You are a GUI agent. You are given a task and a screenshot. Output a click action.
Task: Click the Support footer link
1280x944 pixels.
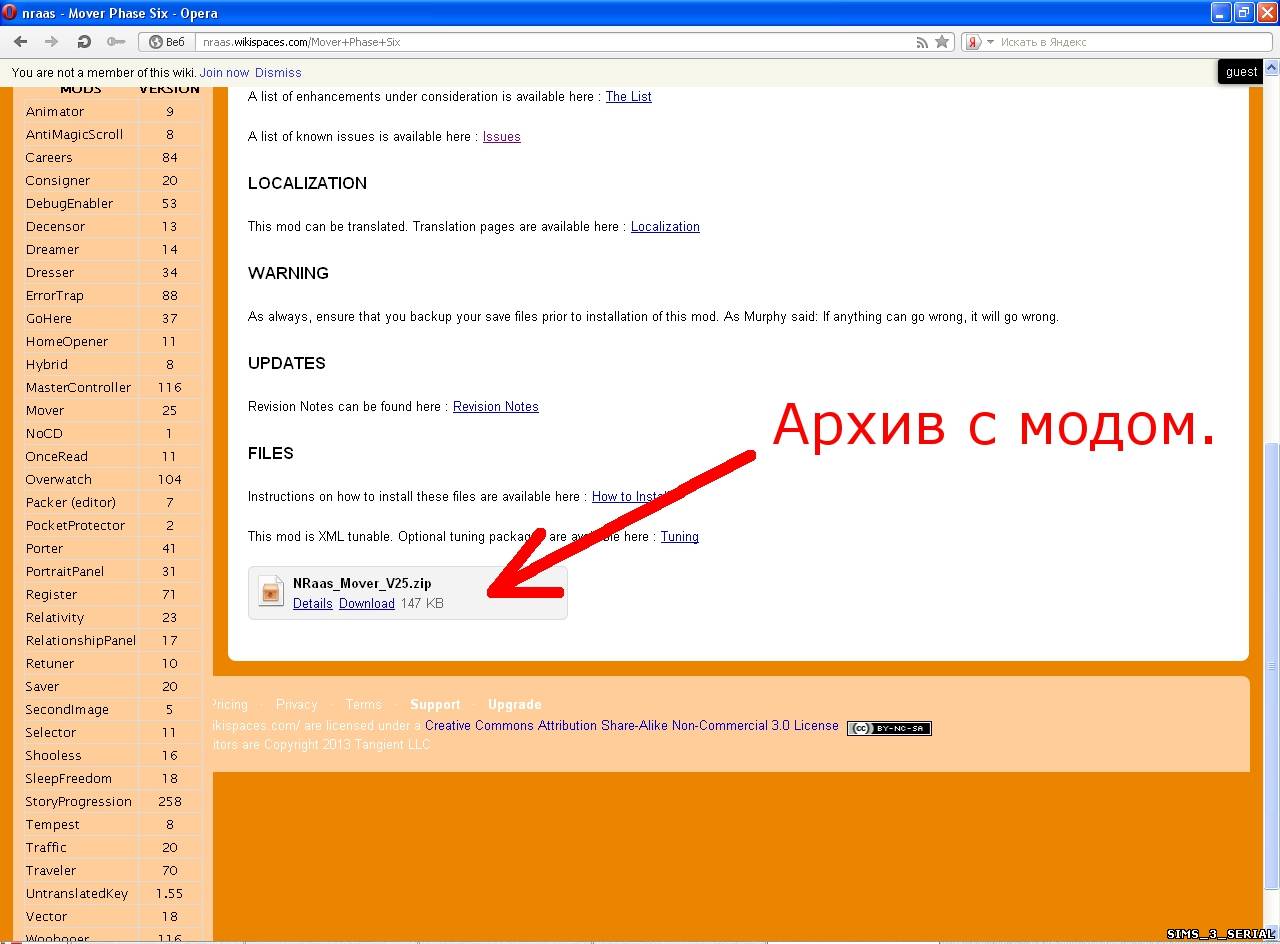pyautogui.click(x=435, y=704)
